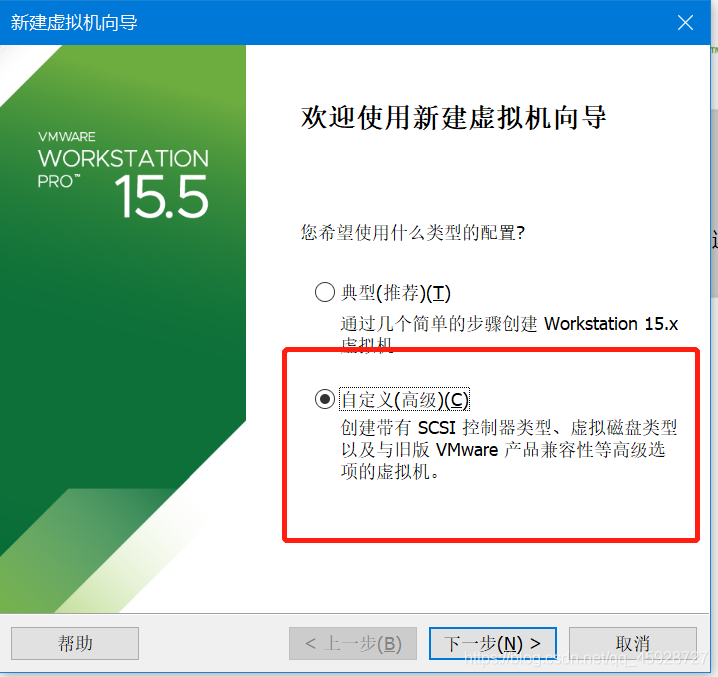Click the scrollbar at the window's right edge
This screenshot has width=718, height=677.
click(714, 204)
